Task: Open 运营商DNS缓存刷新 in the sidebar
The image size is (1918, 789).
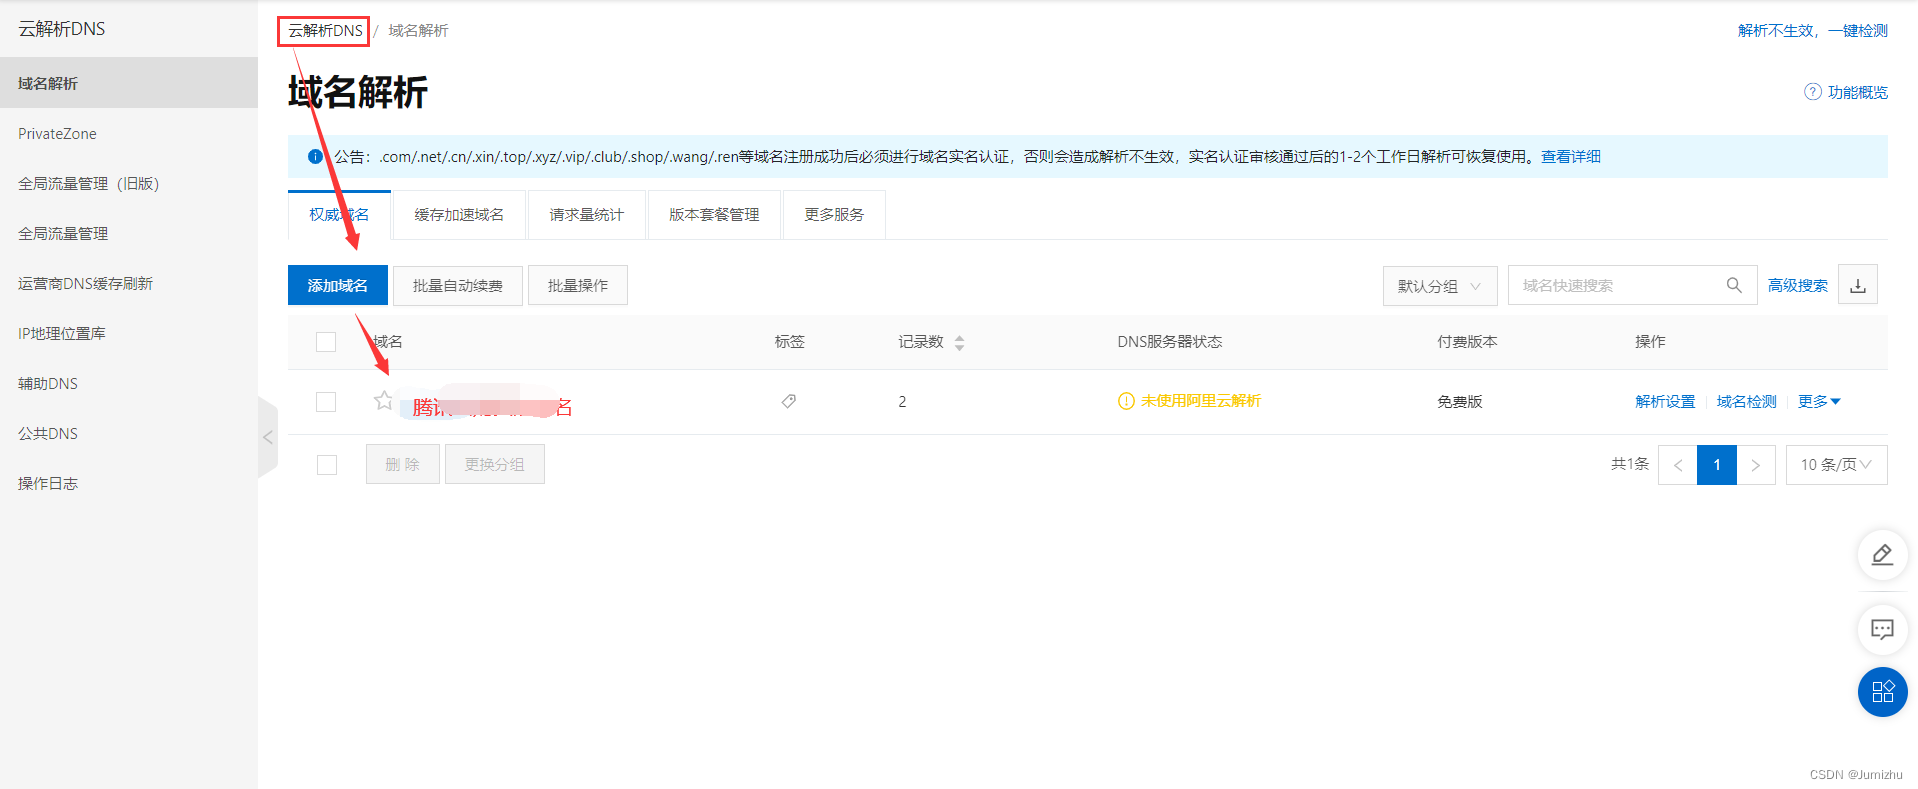Action: click(x=129, y=283)
